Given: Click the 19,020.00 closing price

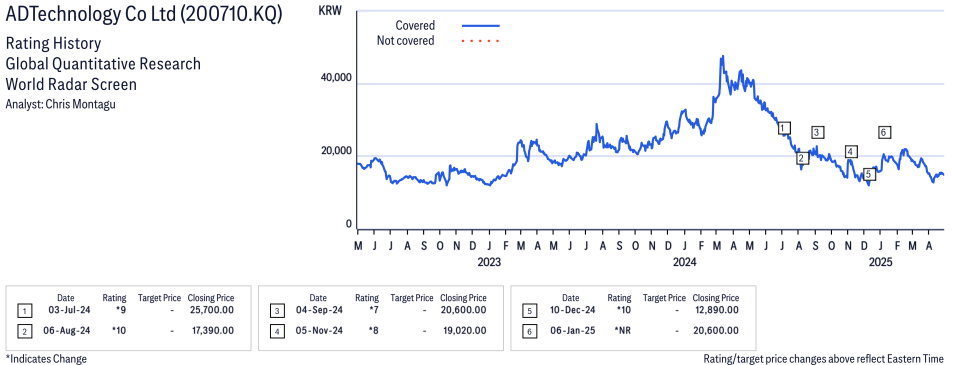Looking at the screenshot, I should point(465,330).
